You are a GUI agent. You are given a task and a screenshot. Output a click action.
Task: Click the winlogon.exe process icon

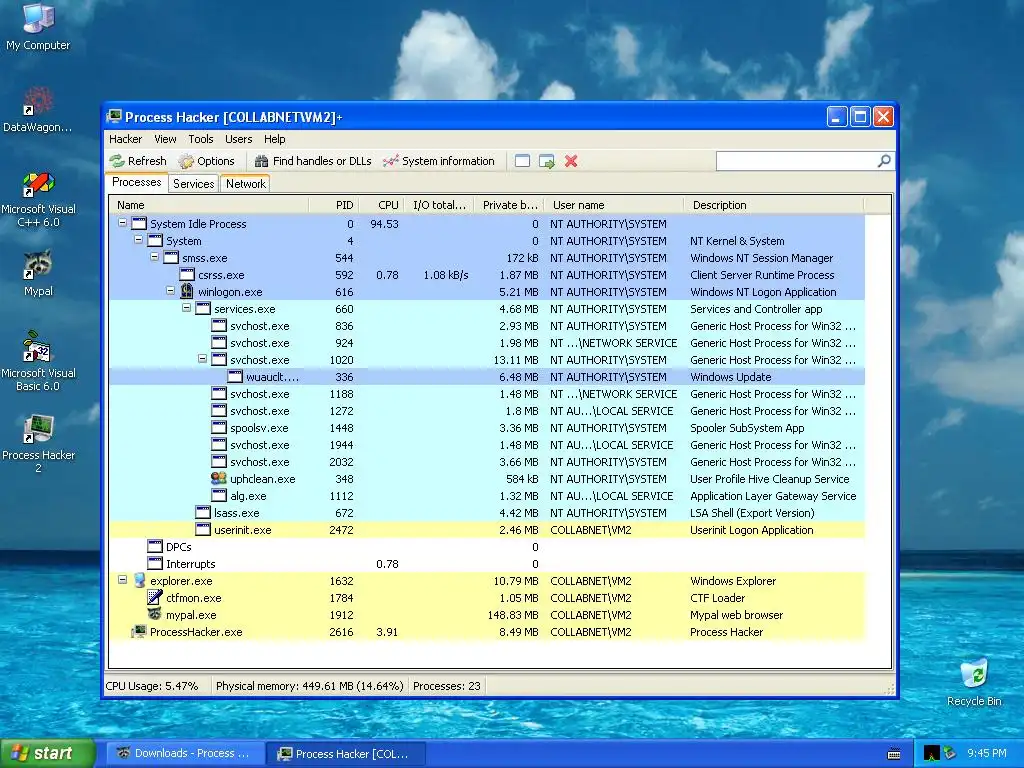187,291
